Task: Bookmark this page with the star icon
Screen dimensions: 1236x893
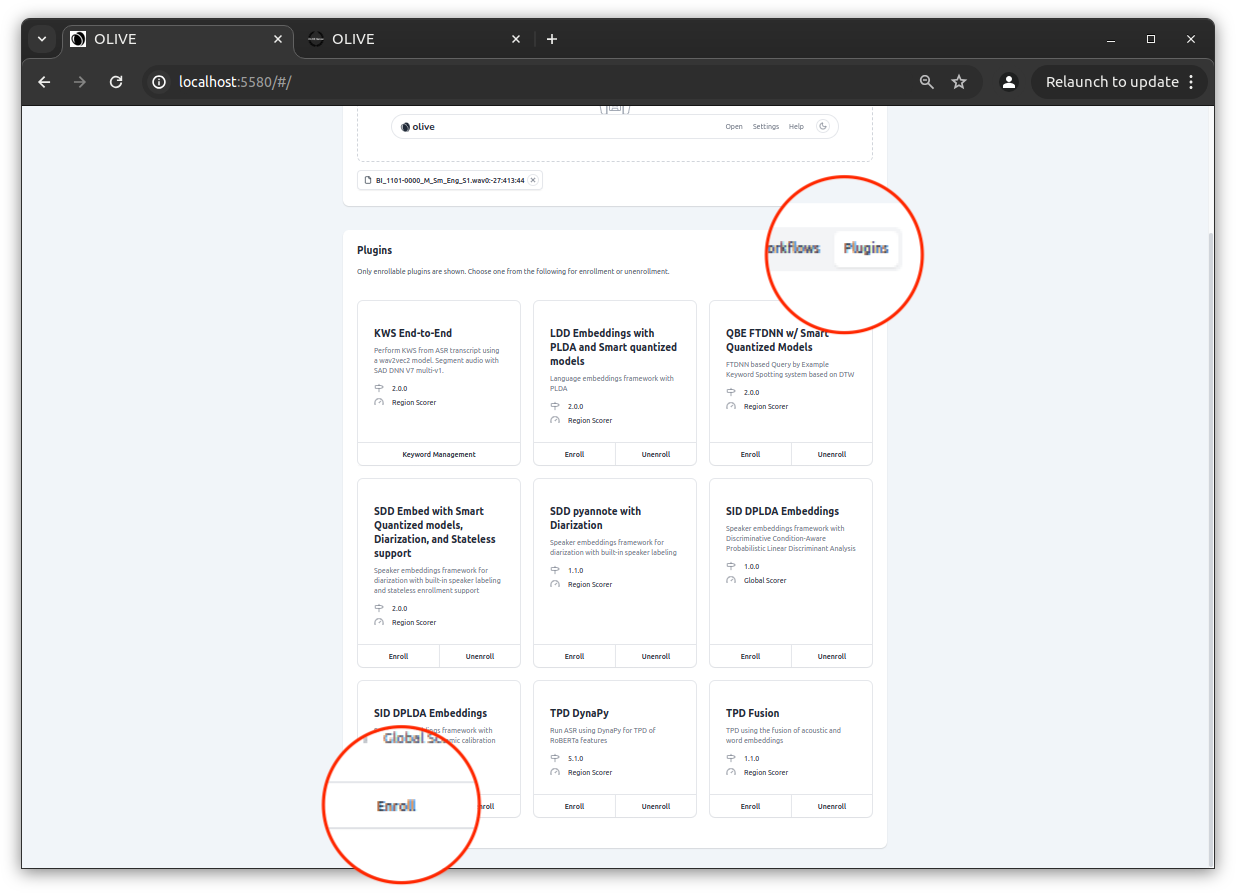Action: click(959, 82)
